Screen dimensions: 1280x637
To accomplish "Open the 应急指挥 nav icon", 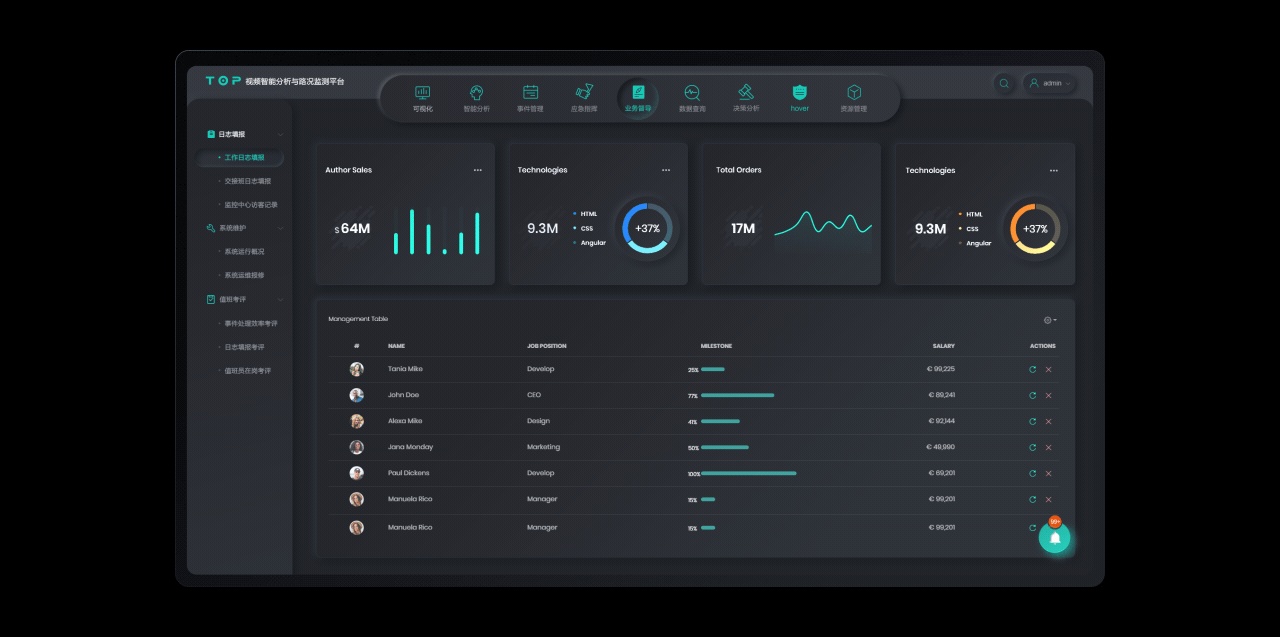I will (585, 92).
